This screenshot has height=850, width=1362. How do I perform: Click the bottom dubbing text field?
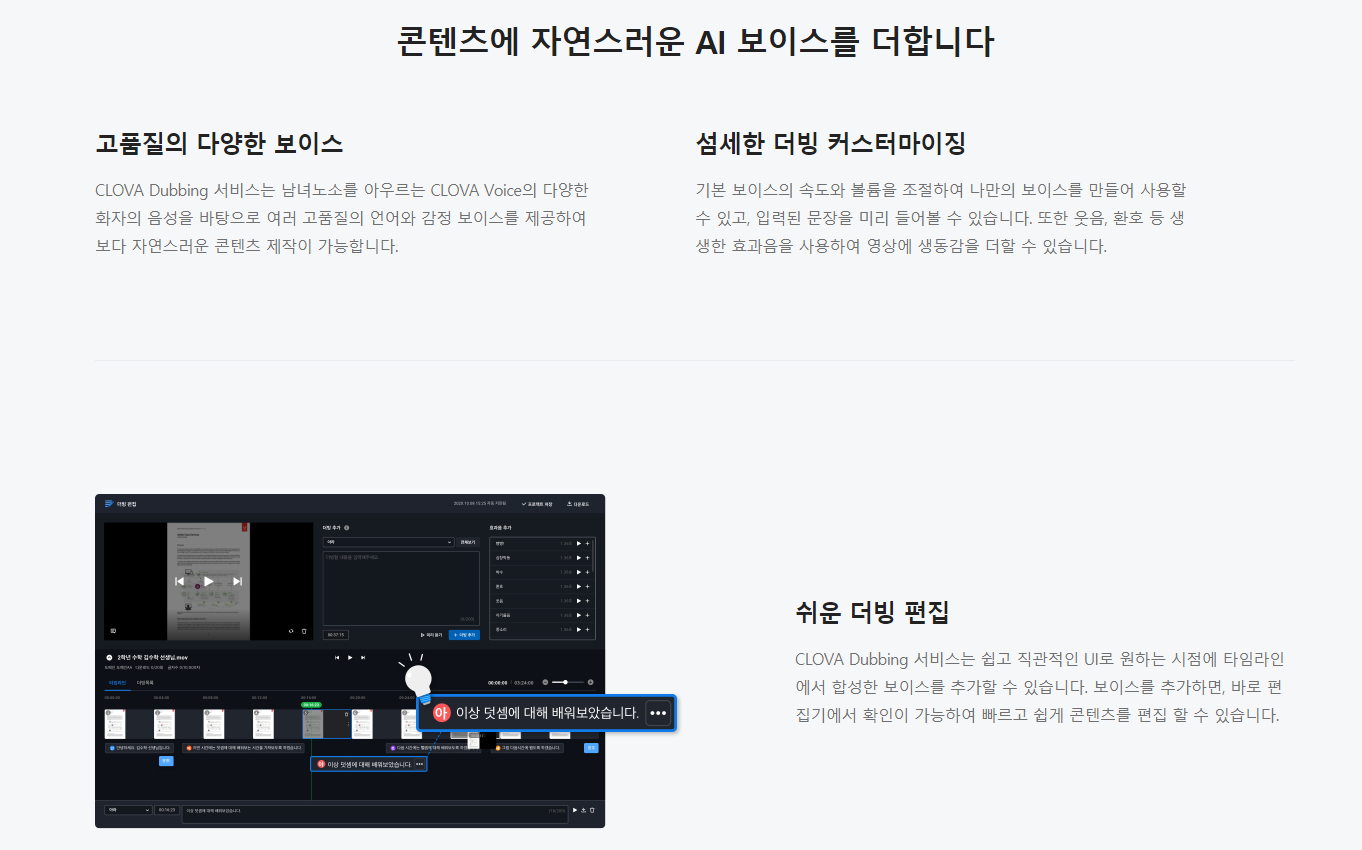pos(375,814)
